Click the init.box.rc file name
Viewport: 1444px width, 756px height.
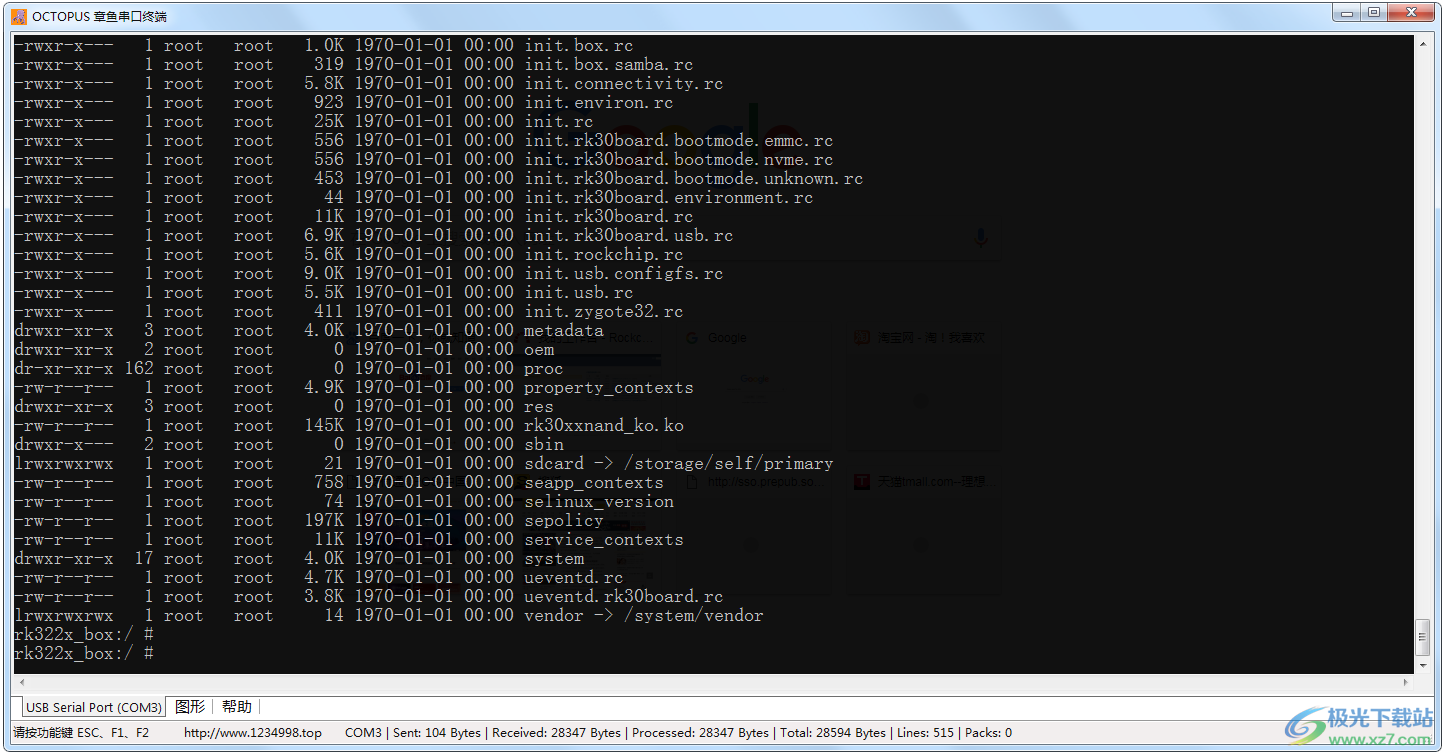(x=579, y=45)
